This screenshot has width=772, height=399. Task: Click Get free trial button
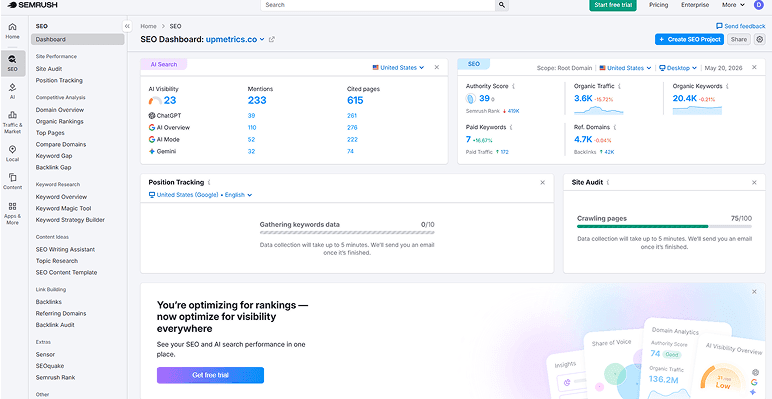click(x=210, y=375)
